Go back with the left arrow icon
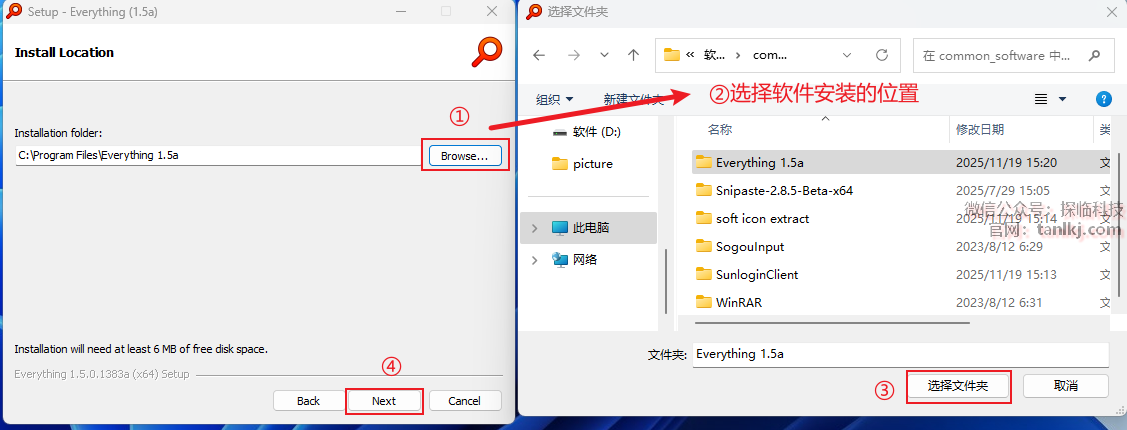The height and width of the screenshot is (430, 1127). 538,55
